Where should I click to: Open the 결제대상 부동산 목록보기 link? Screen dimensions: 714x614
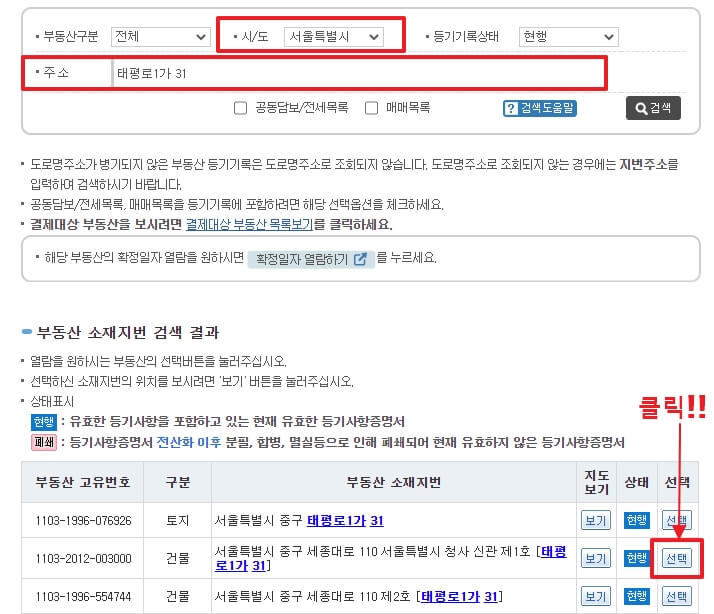250,225
